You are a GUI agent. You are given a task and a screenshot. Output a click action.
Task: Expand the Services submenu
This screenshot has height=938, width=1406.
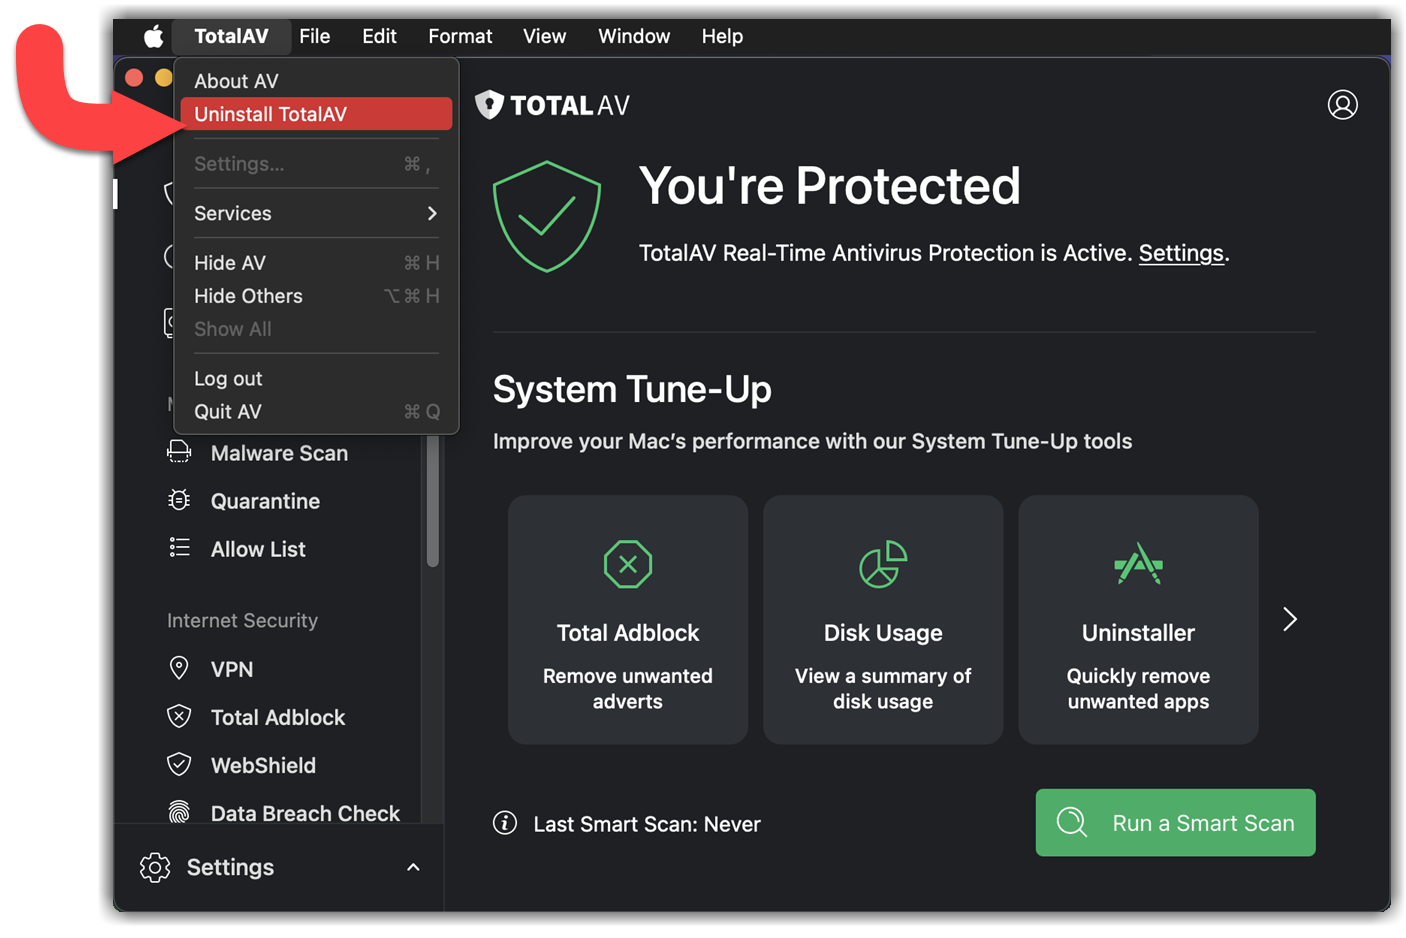tap(315, 213)
